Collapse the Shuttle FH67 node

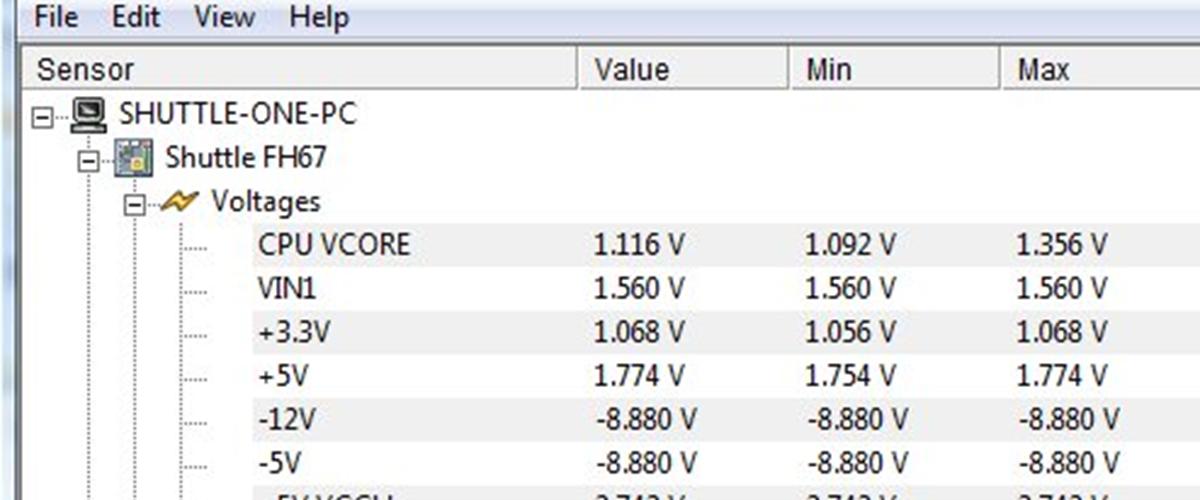[x=89, y=159]
